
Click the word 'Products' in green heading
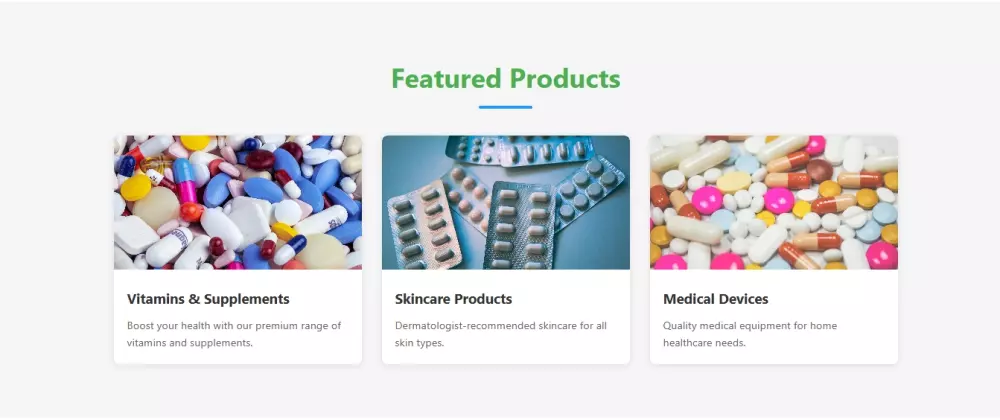coord(565,78)
